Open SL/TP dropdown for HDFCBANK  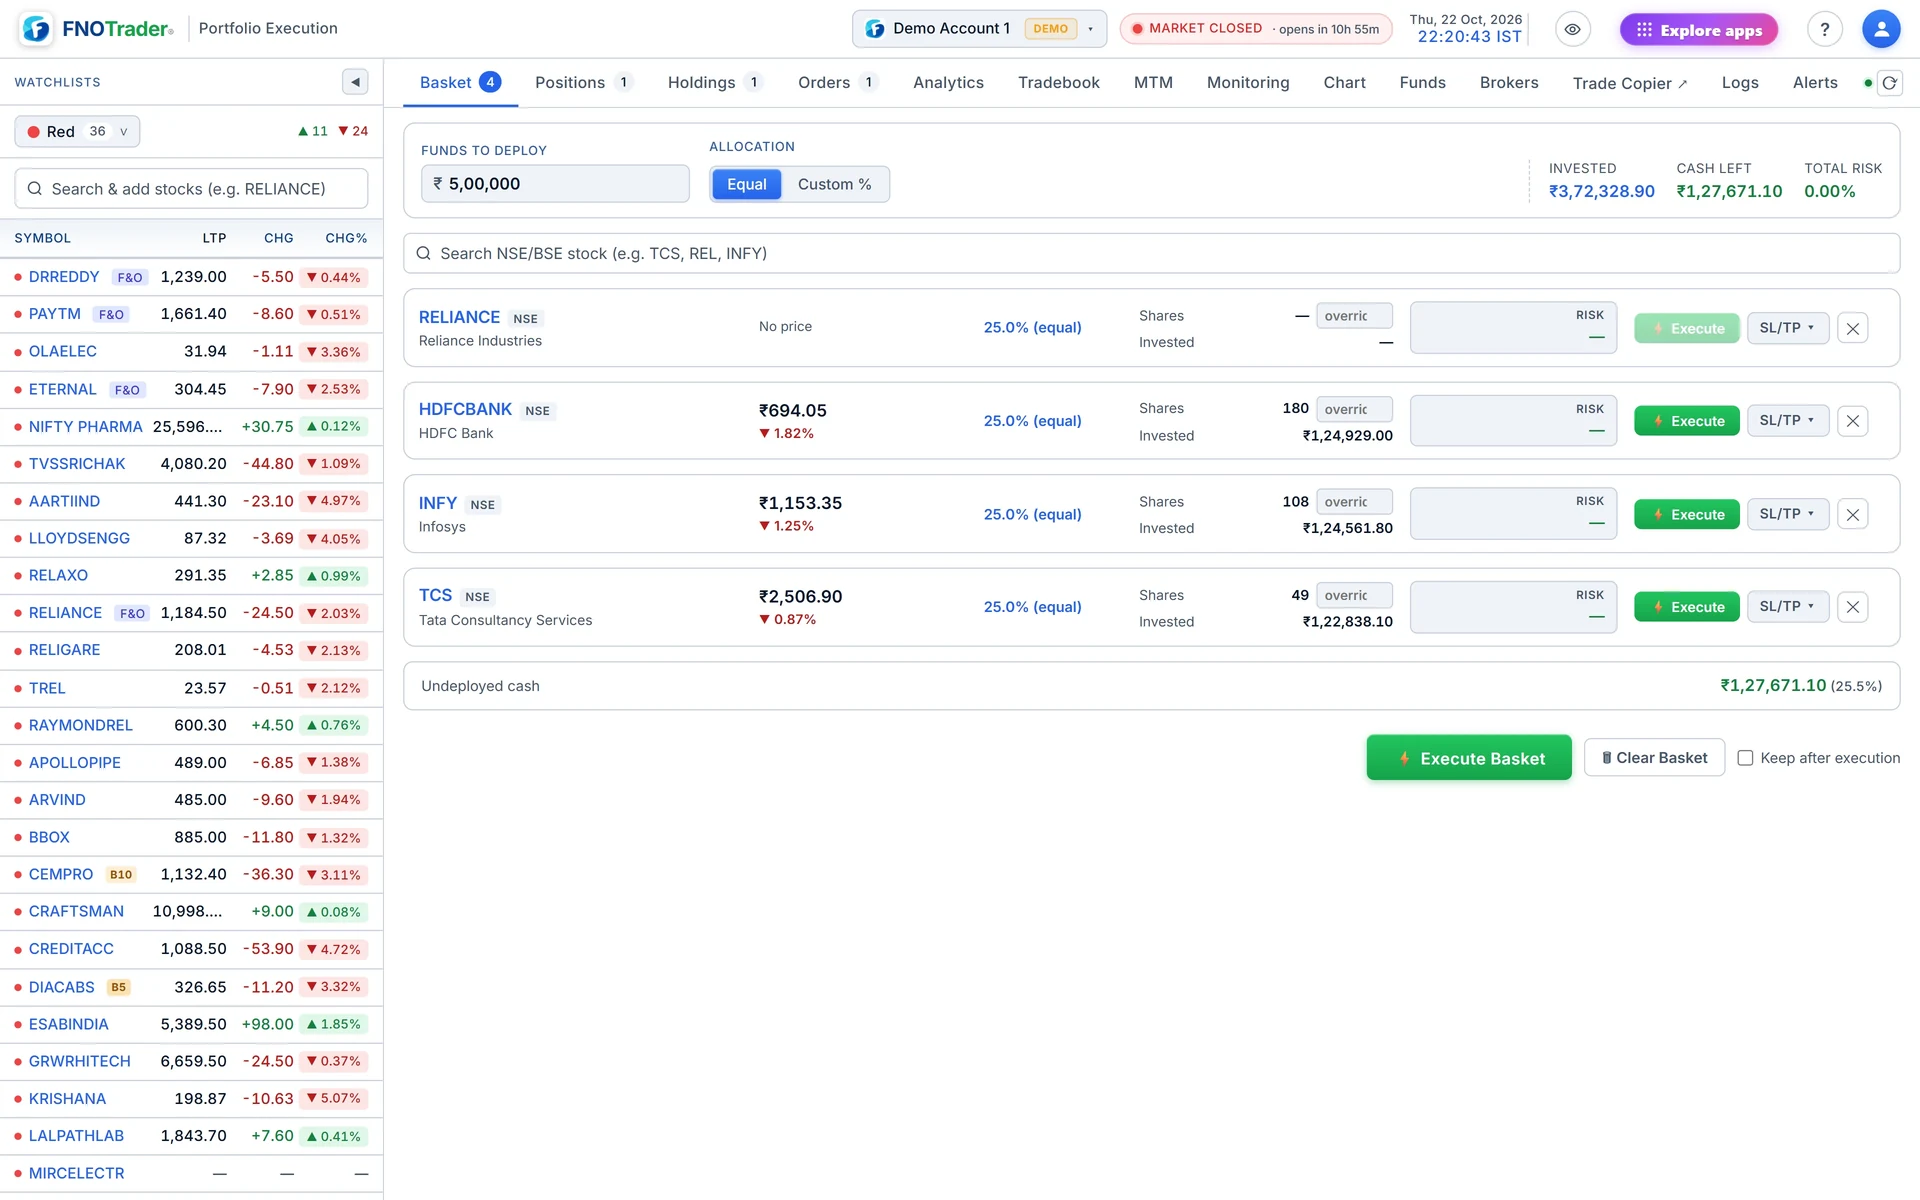coord(1788,421)
